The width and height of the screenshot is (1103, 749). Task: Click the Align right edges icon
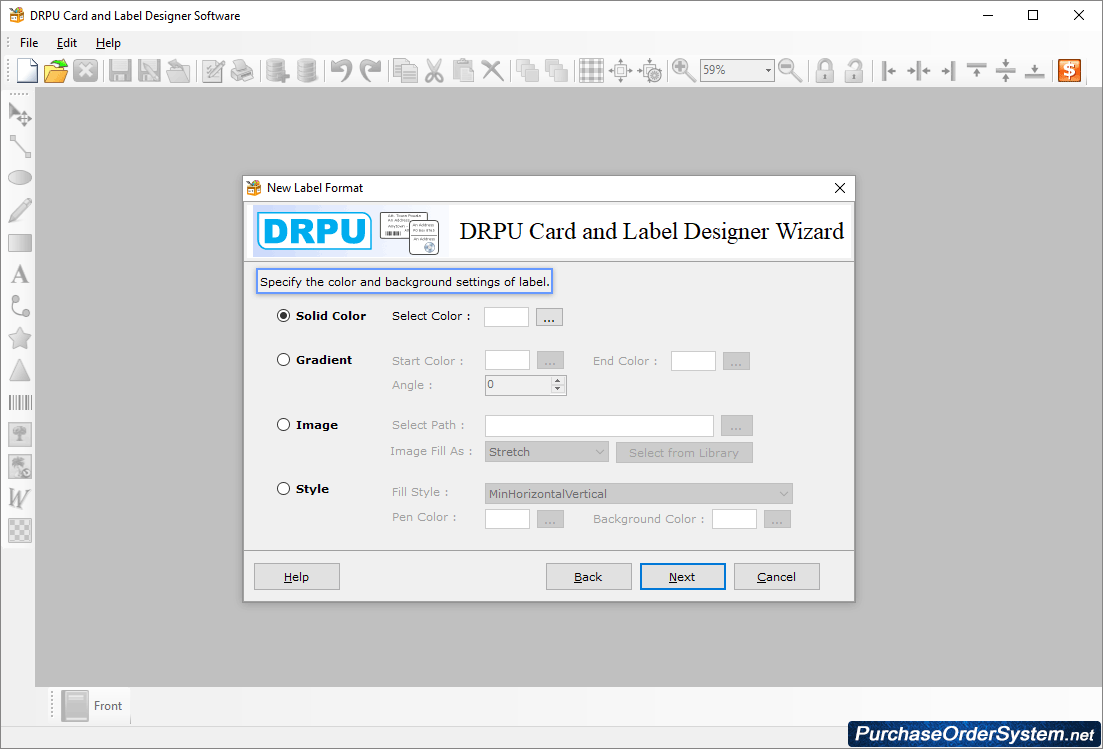[948, 70]
